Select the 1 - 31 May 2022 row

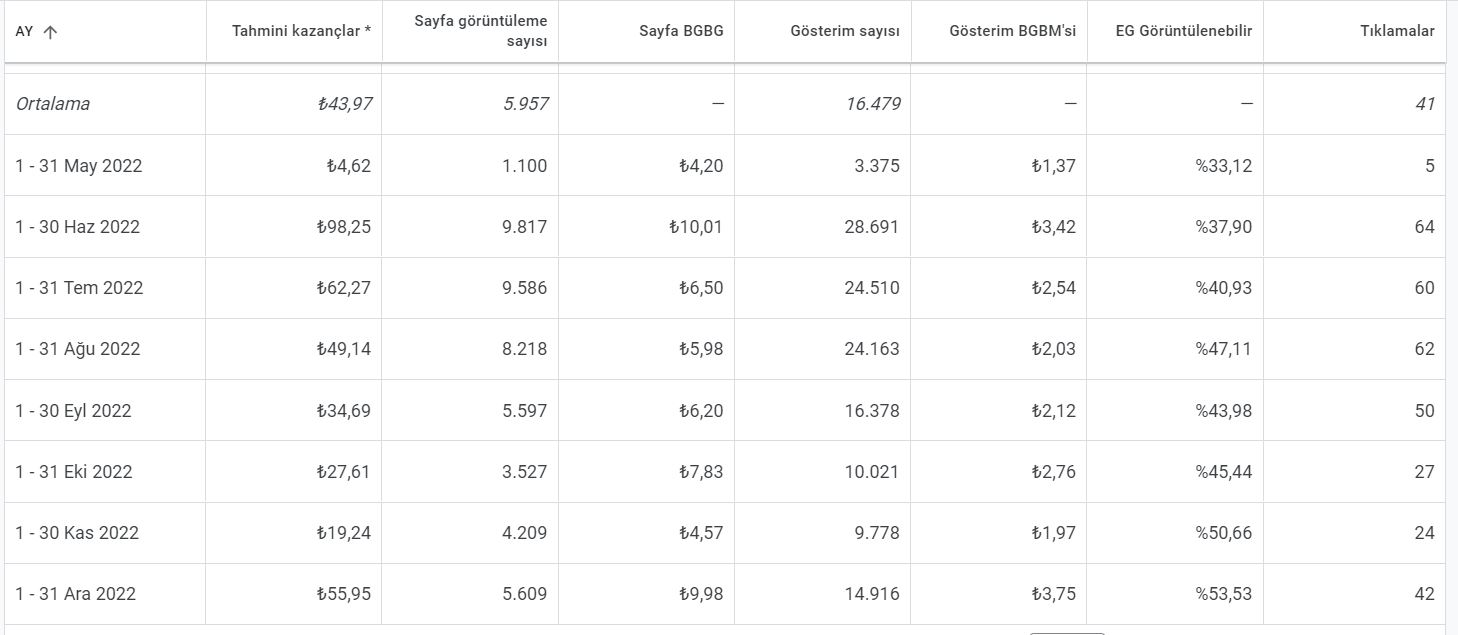(725, 165)
